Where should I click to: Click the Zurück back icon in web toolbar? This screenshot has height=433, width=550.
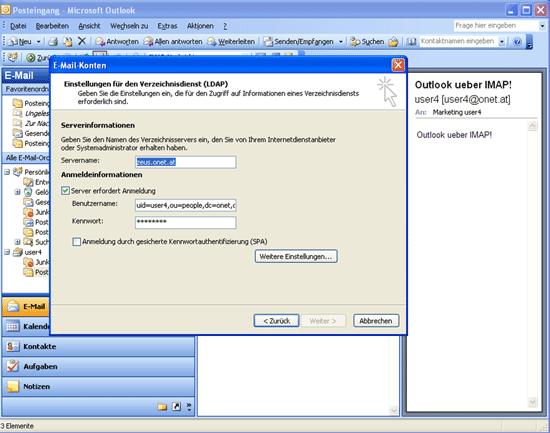coord(31,58)
